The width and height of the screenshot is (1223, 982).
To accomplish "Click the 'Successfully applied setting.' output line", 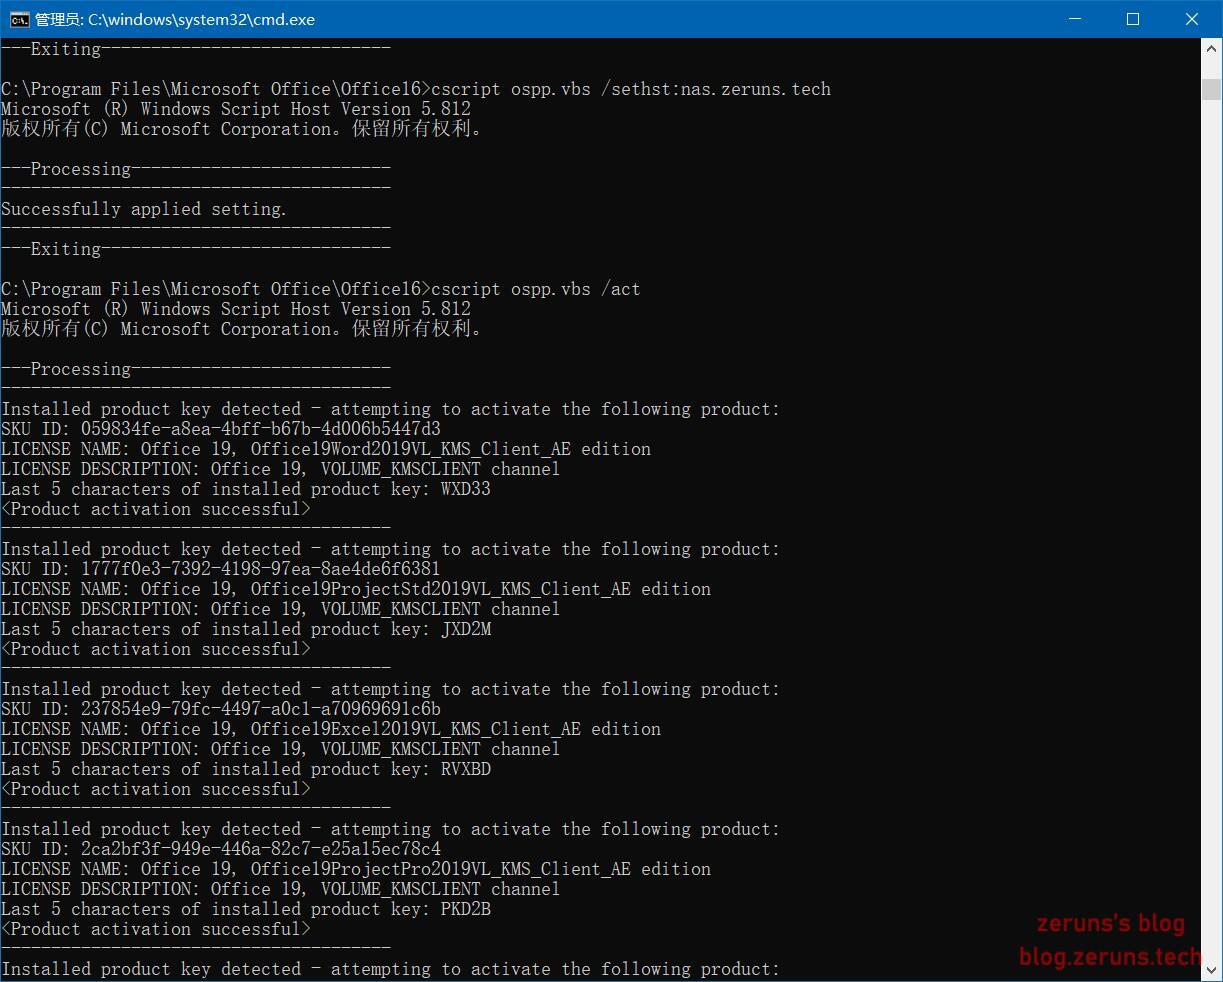I will click(144, 209).
